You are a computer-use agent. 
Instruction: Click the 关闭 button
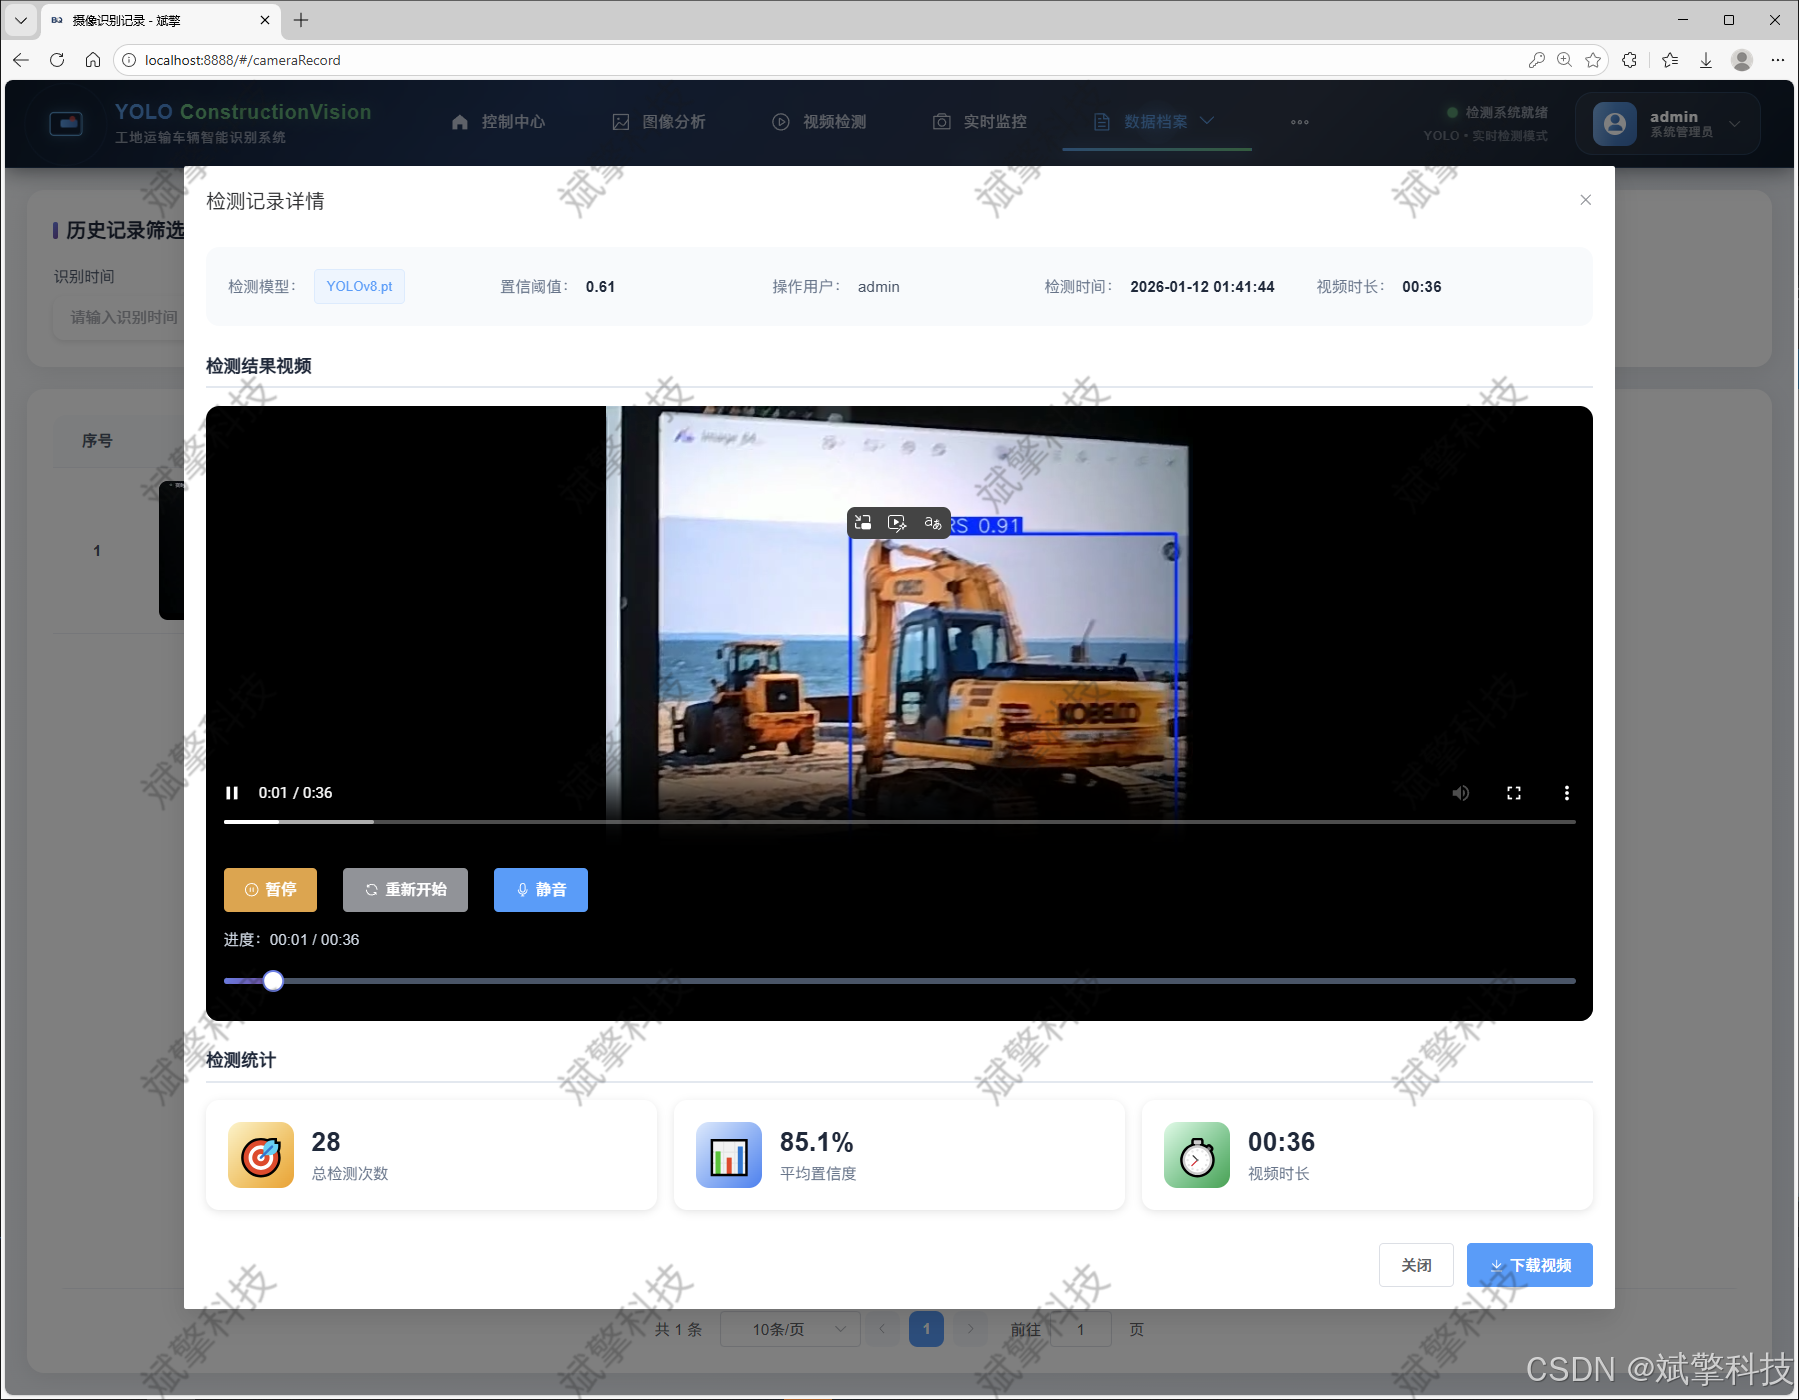pyautogui.click(x=1416, y=1265)
